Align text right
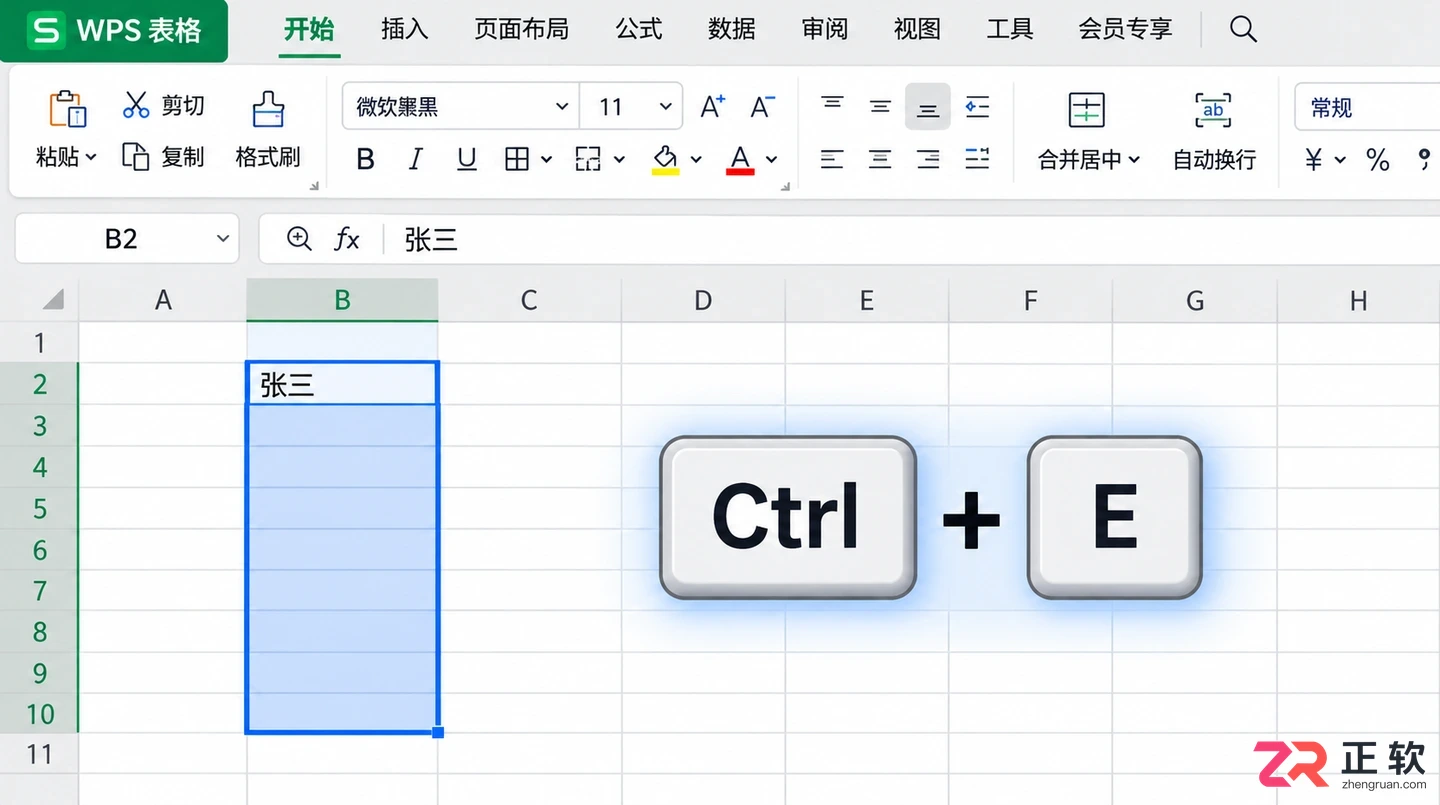The height and width of the screenshot is (805, 1440). point(928,159)
